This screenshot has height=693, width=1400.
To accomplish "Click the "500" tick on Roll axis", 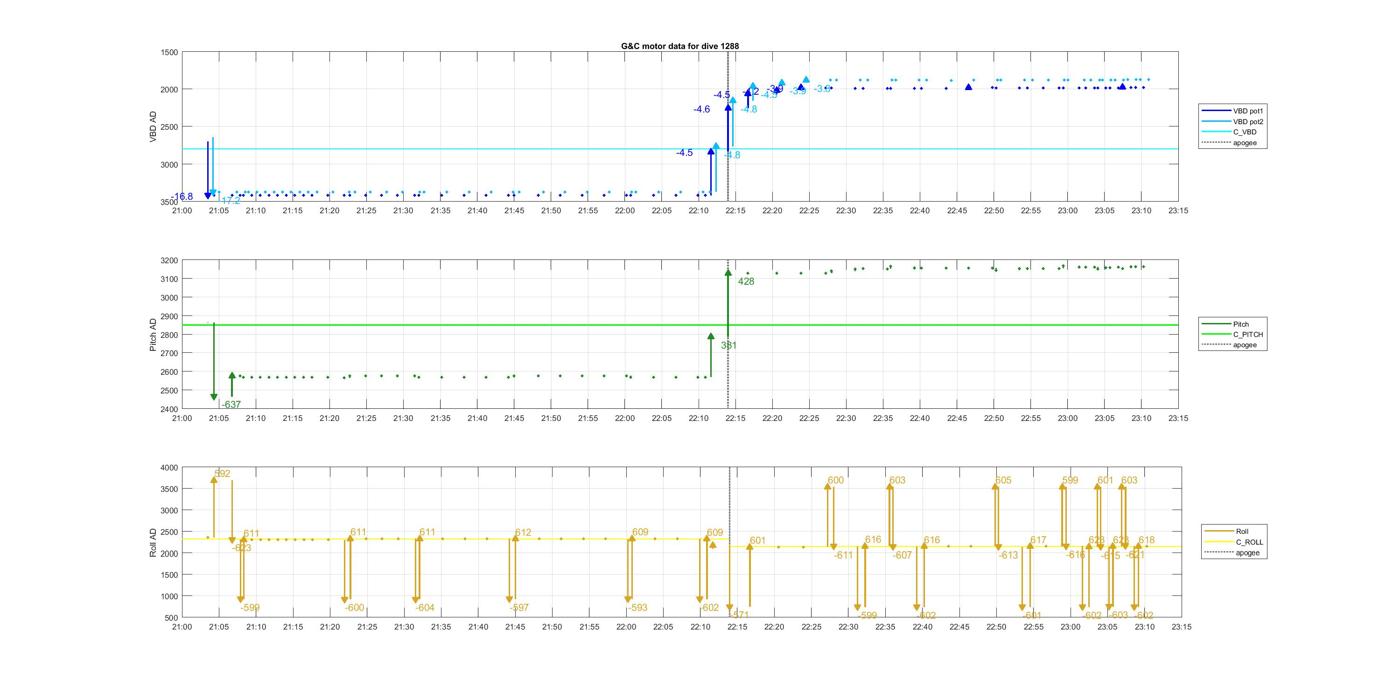I will point(171,618).
